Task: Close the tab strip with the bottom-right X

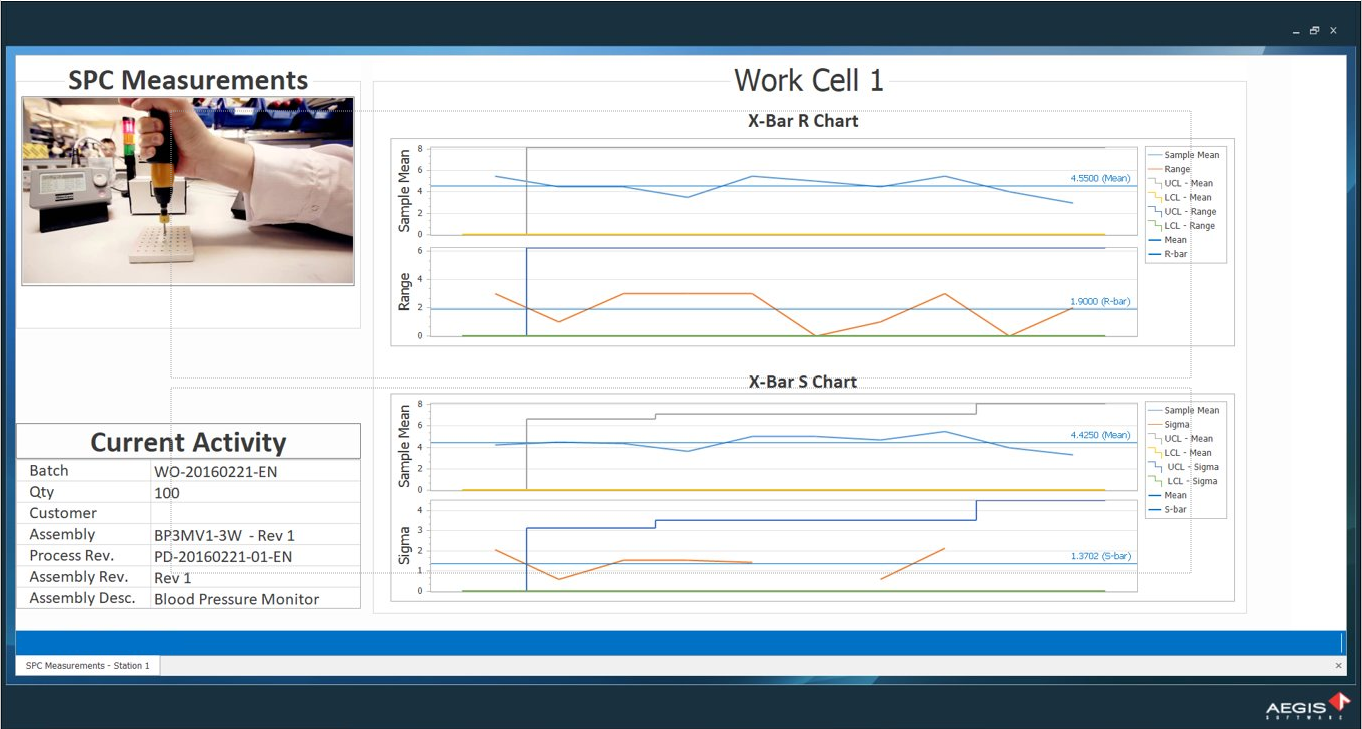Action: [x=1339, y=665]
